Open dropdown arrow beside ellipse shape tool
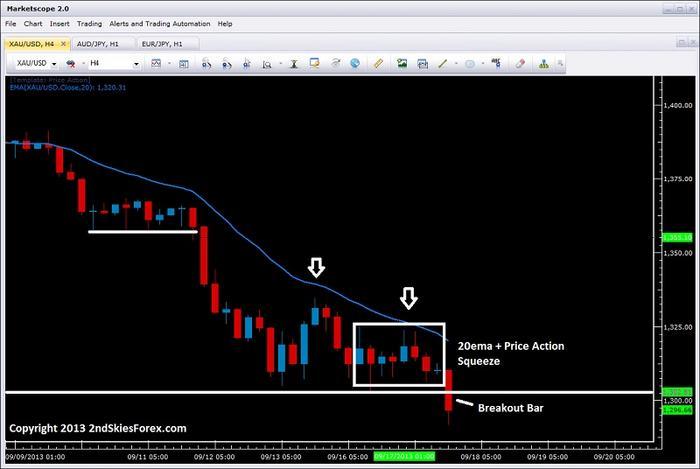The image size is (700, 469). [483, 64]
